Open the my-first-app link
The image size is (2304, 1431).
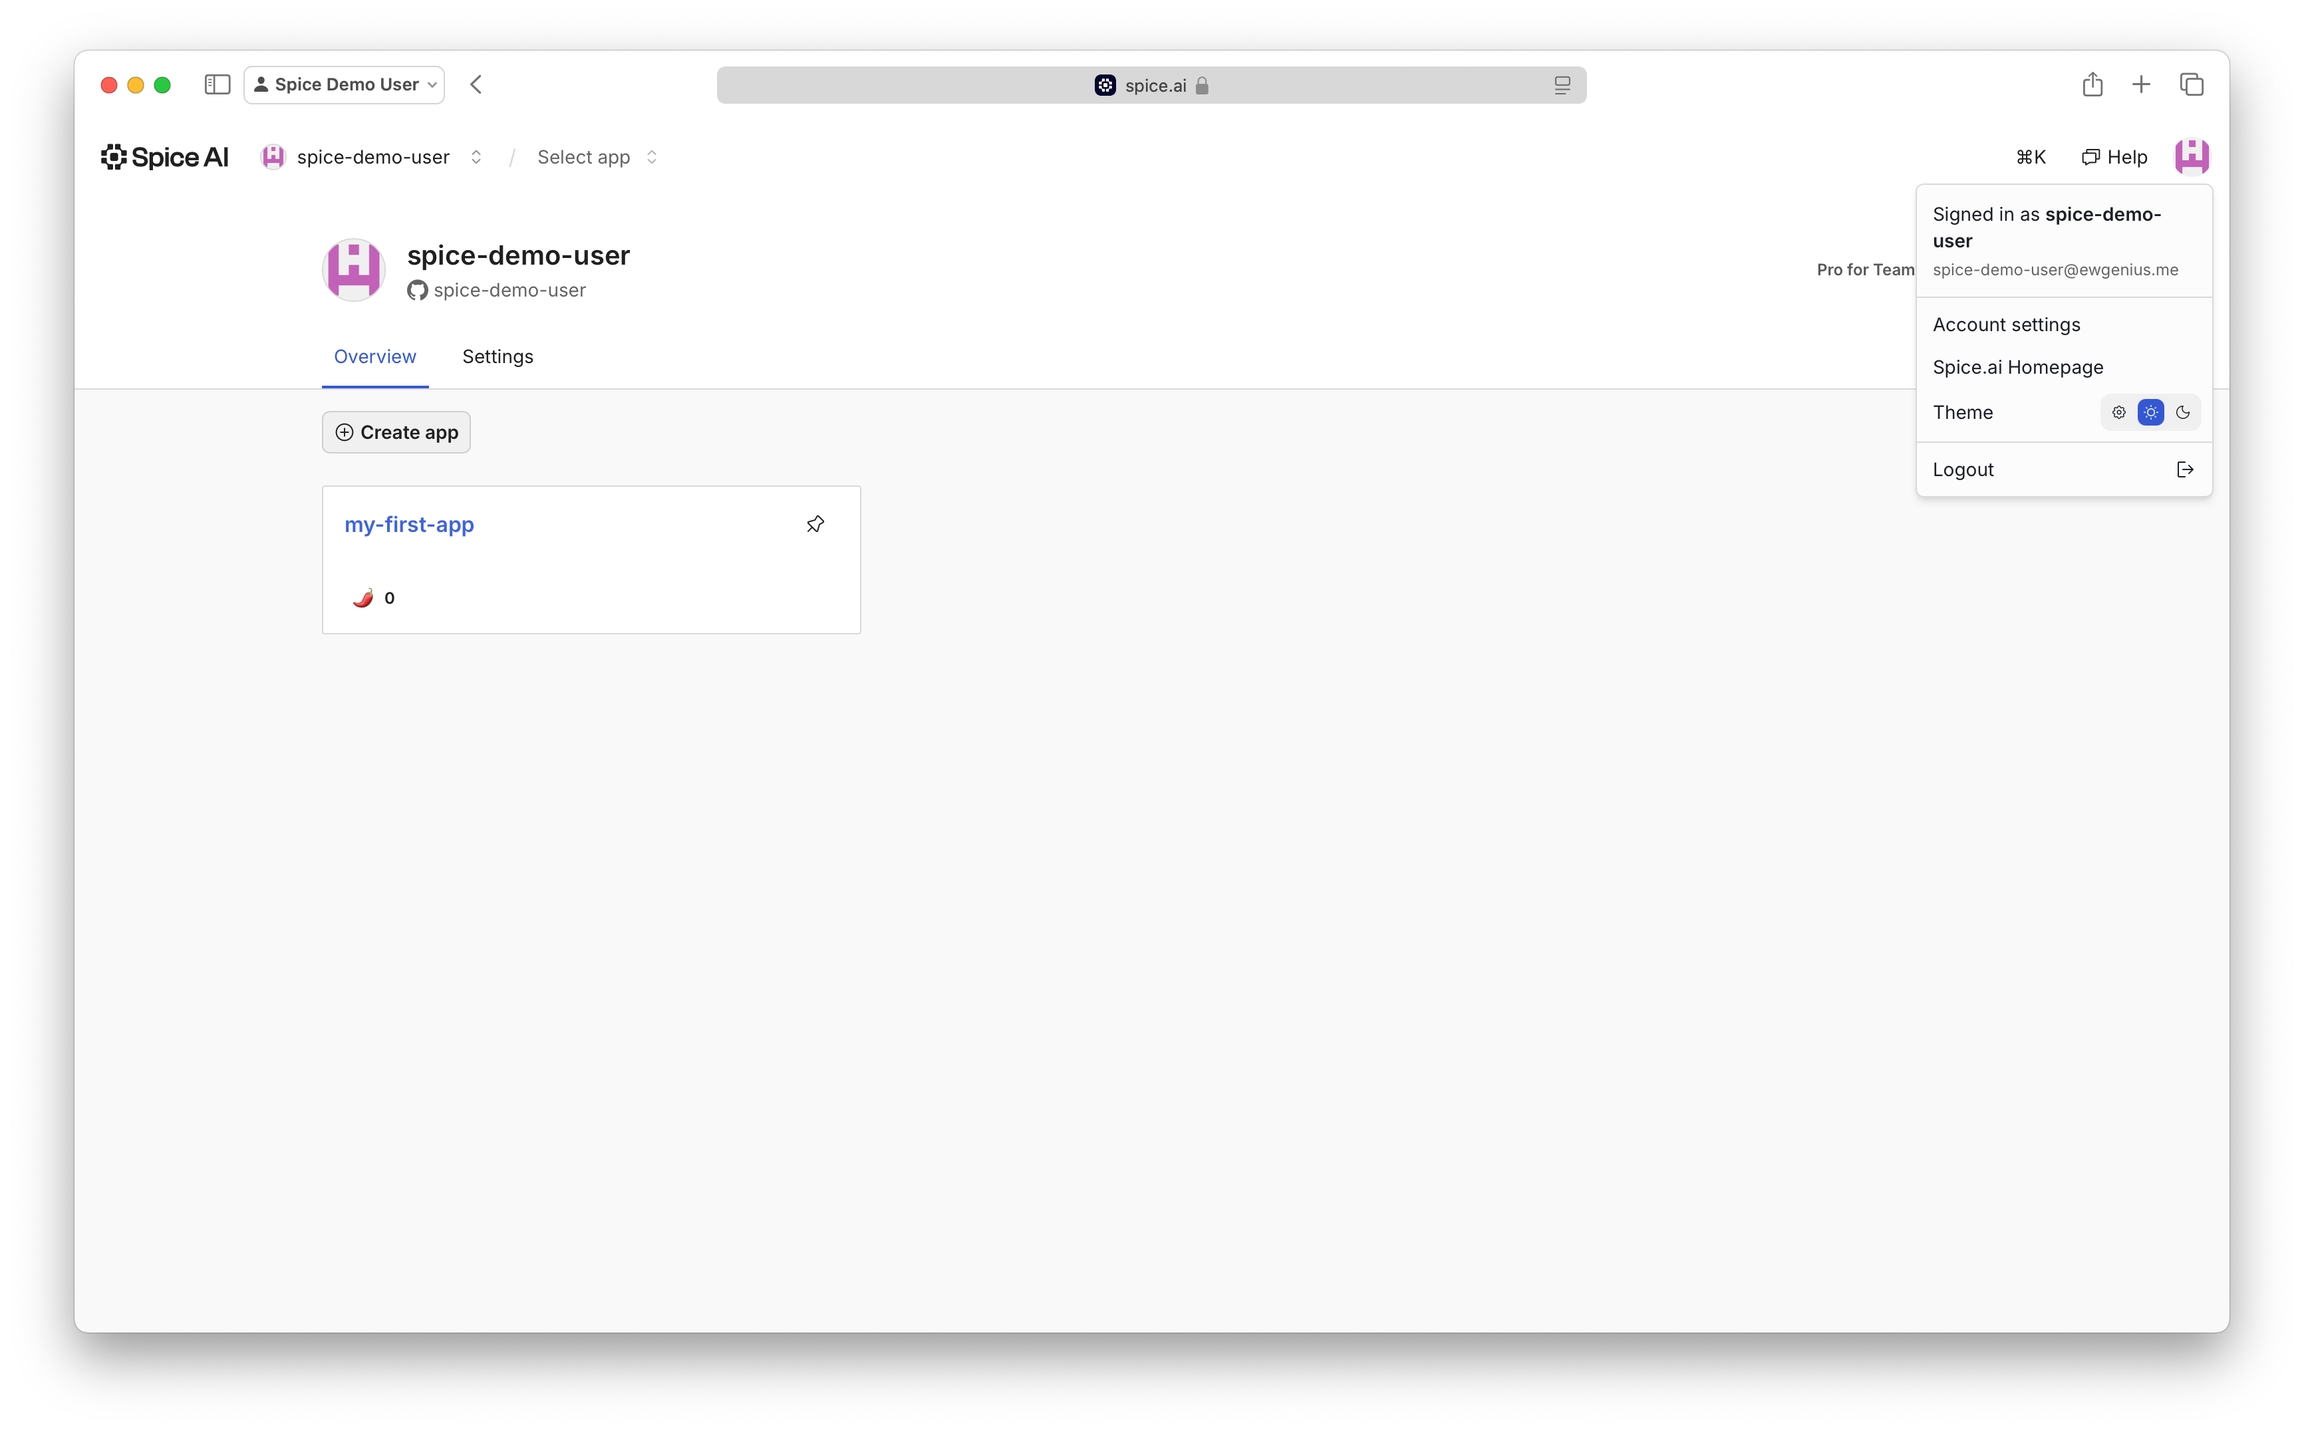coord(409,525)
